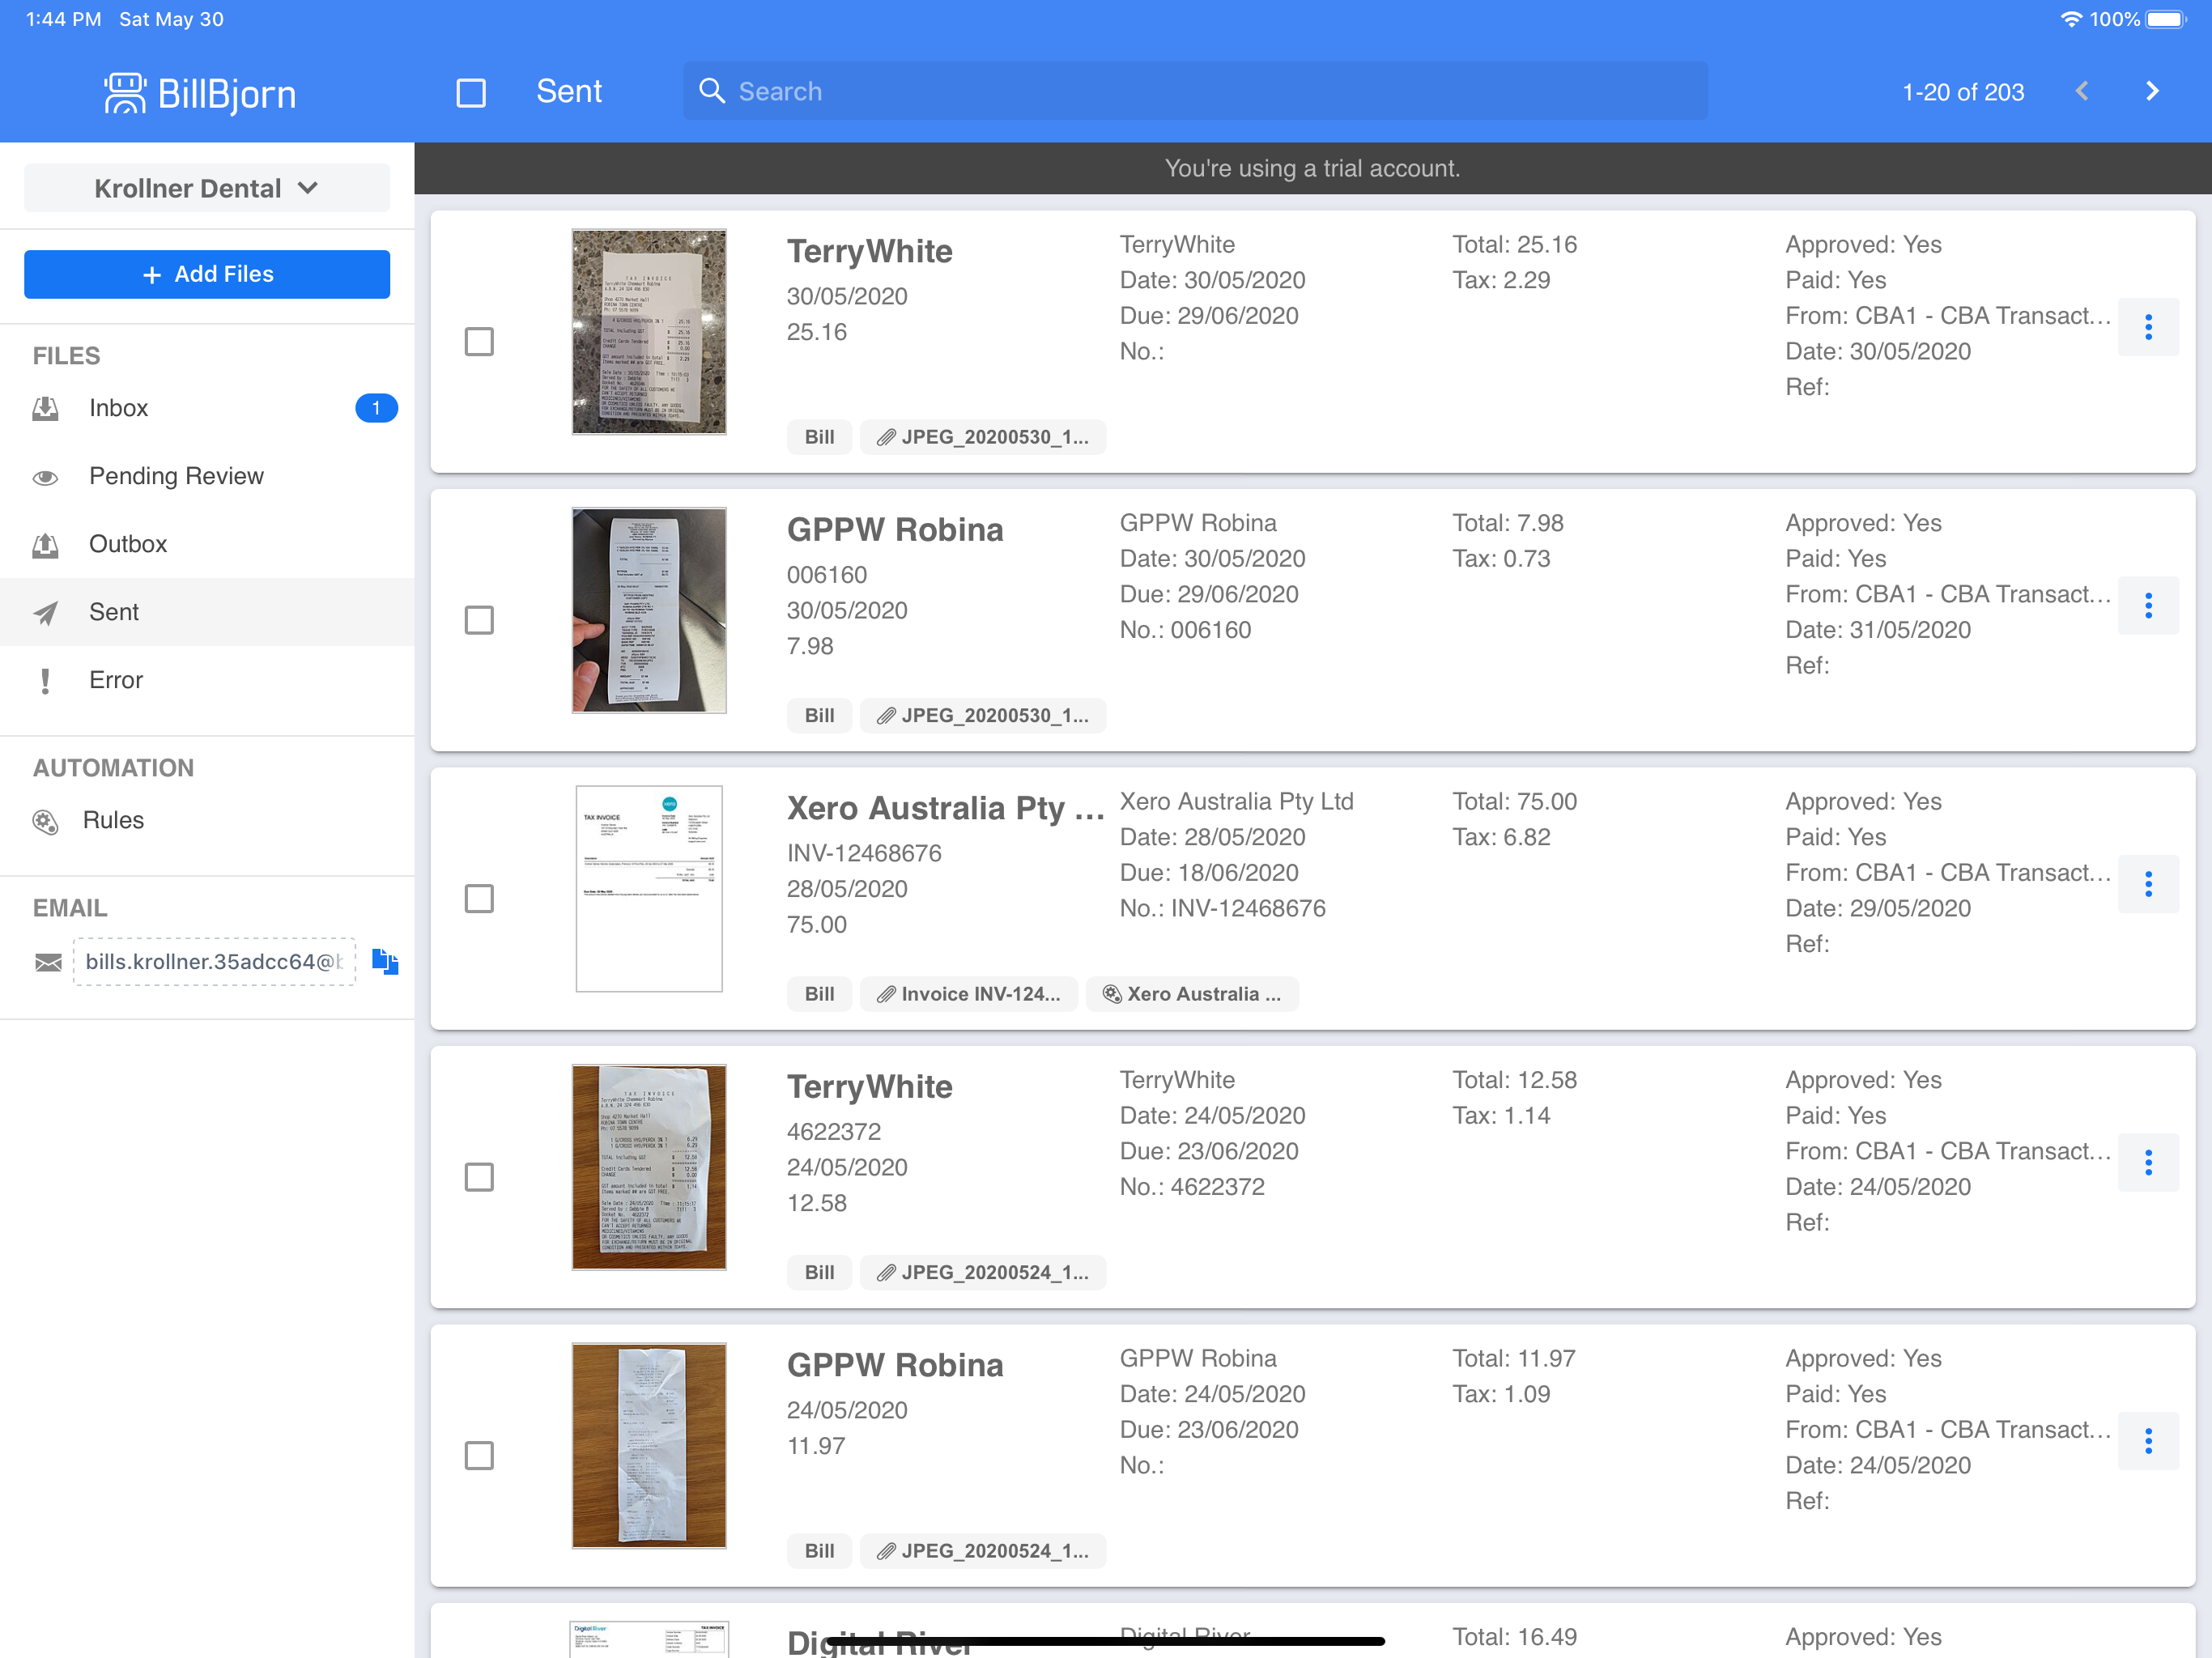The image size is (2212, 1658).
Task: Click the Add Files button
Action: tap(207, 274)
